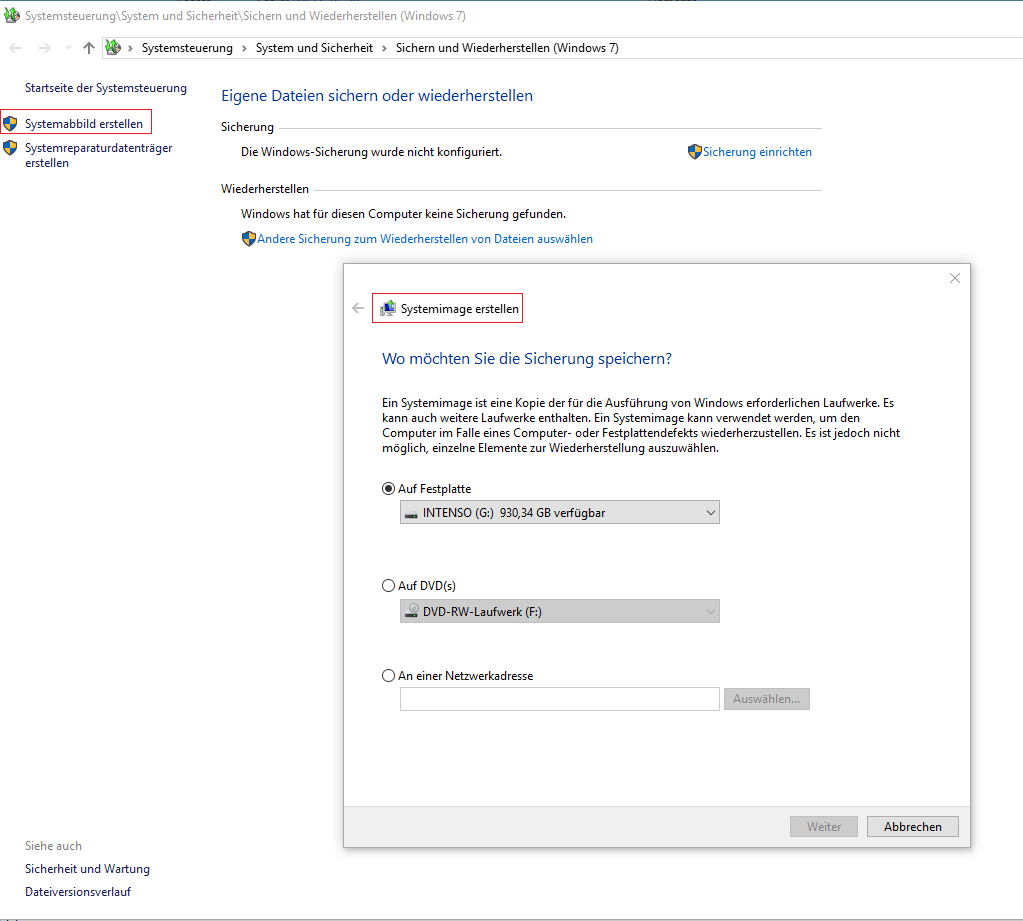Viewport: 1023px width, 921px height.
Task: Expand chevron before Systemsteuerung in the address bar
Action: tap(130, 48)
